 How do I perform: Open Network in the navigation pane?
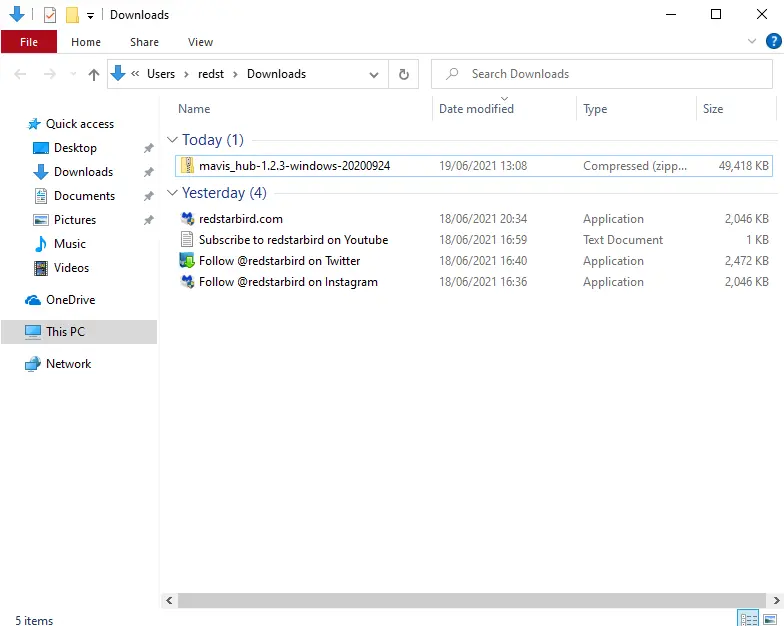(68, 364)
